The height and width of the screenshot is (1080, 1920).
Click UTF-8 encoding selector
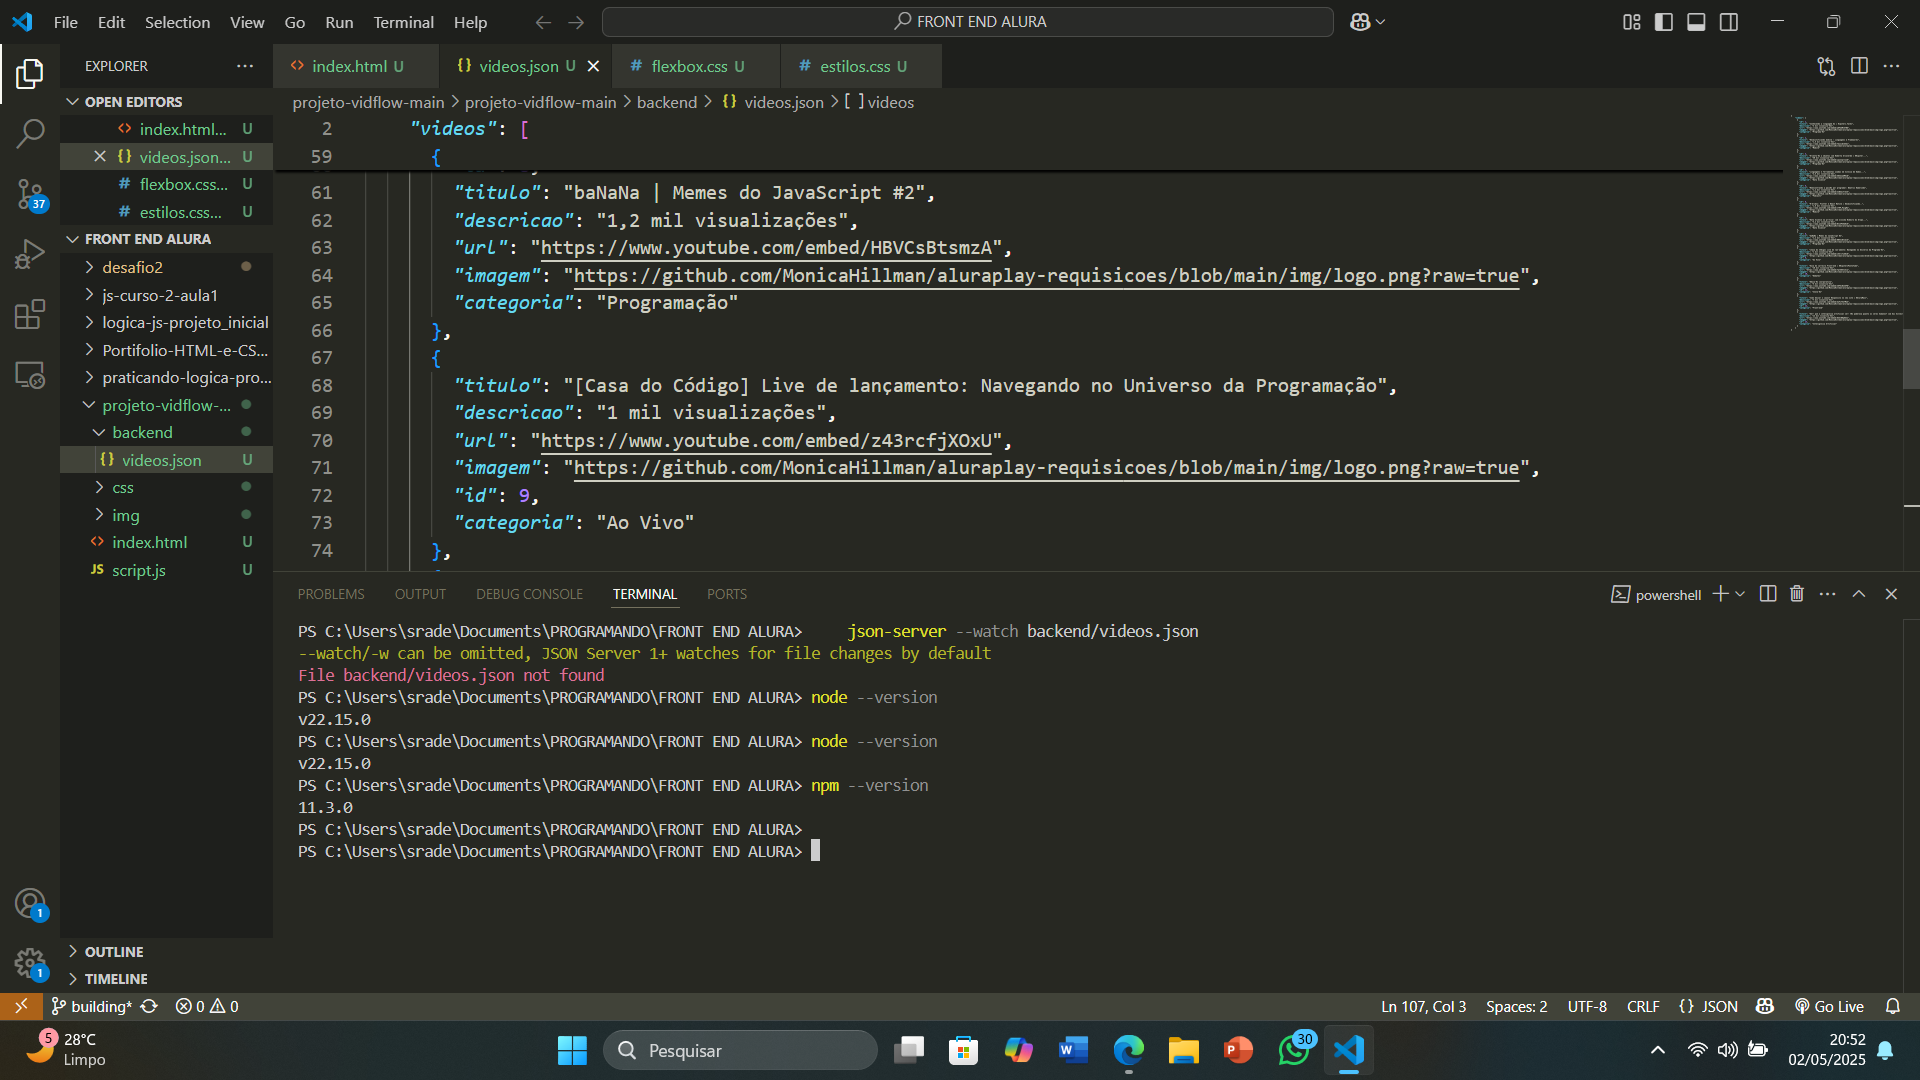(x=1587, y=1007)
